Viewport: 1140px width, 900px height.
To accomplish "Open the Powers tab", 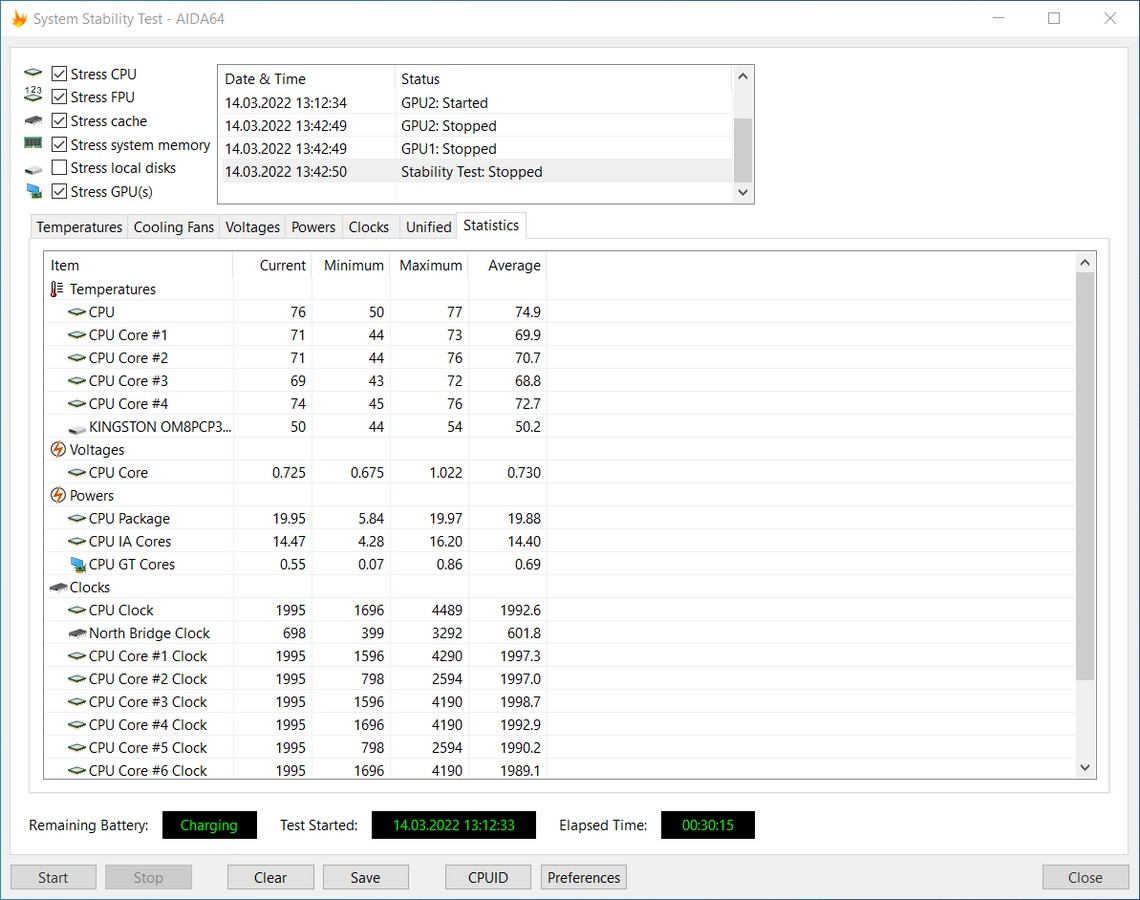I will tap(313, 227).
